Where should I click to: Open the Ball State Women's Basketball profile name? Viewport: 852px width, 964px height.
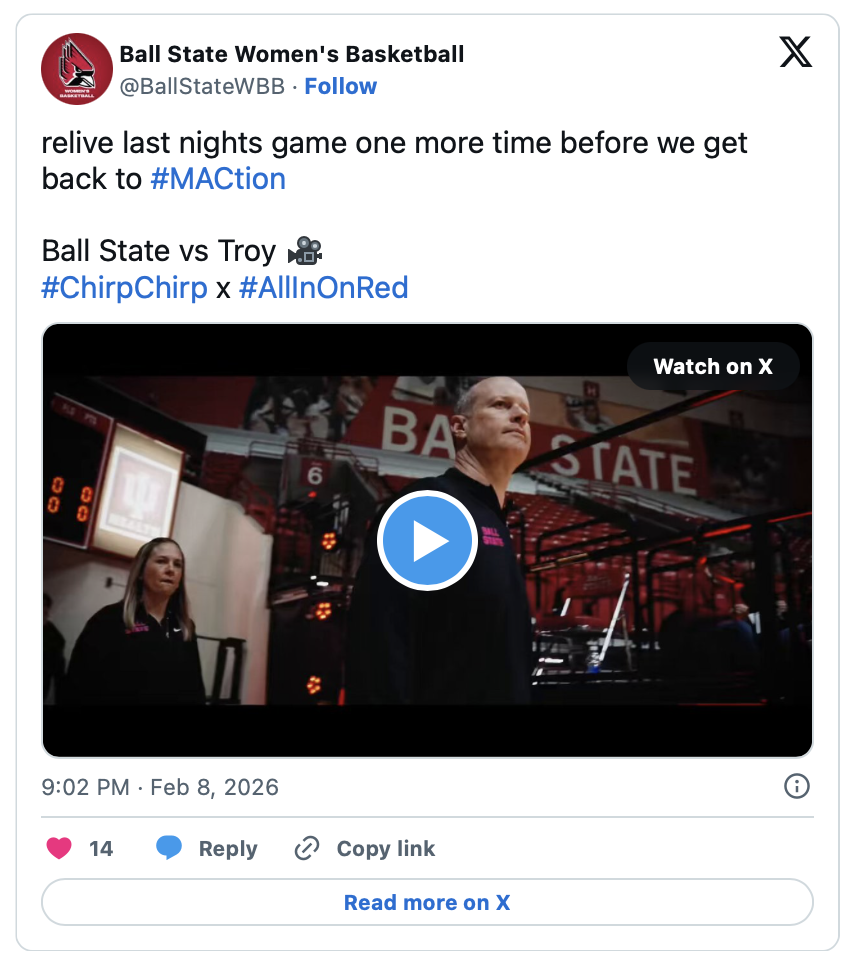point(292,54)
